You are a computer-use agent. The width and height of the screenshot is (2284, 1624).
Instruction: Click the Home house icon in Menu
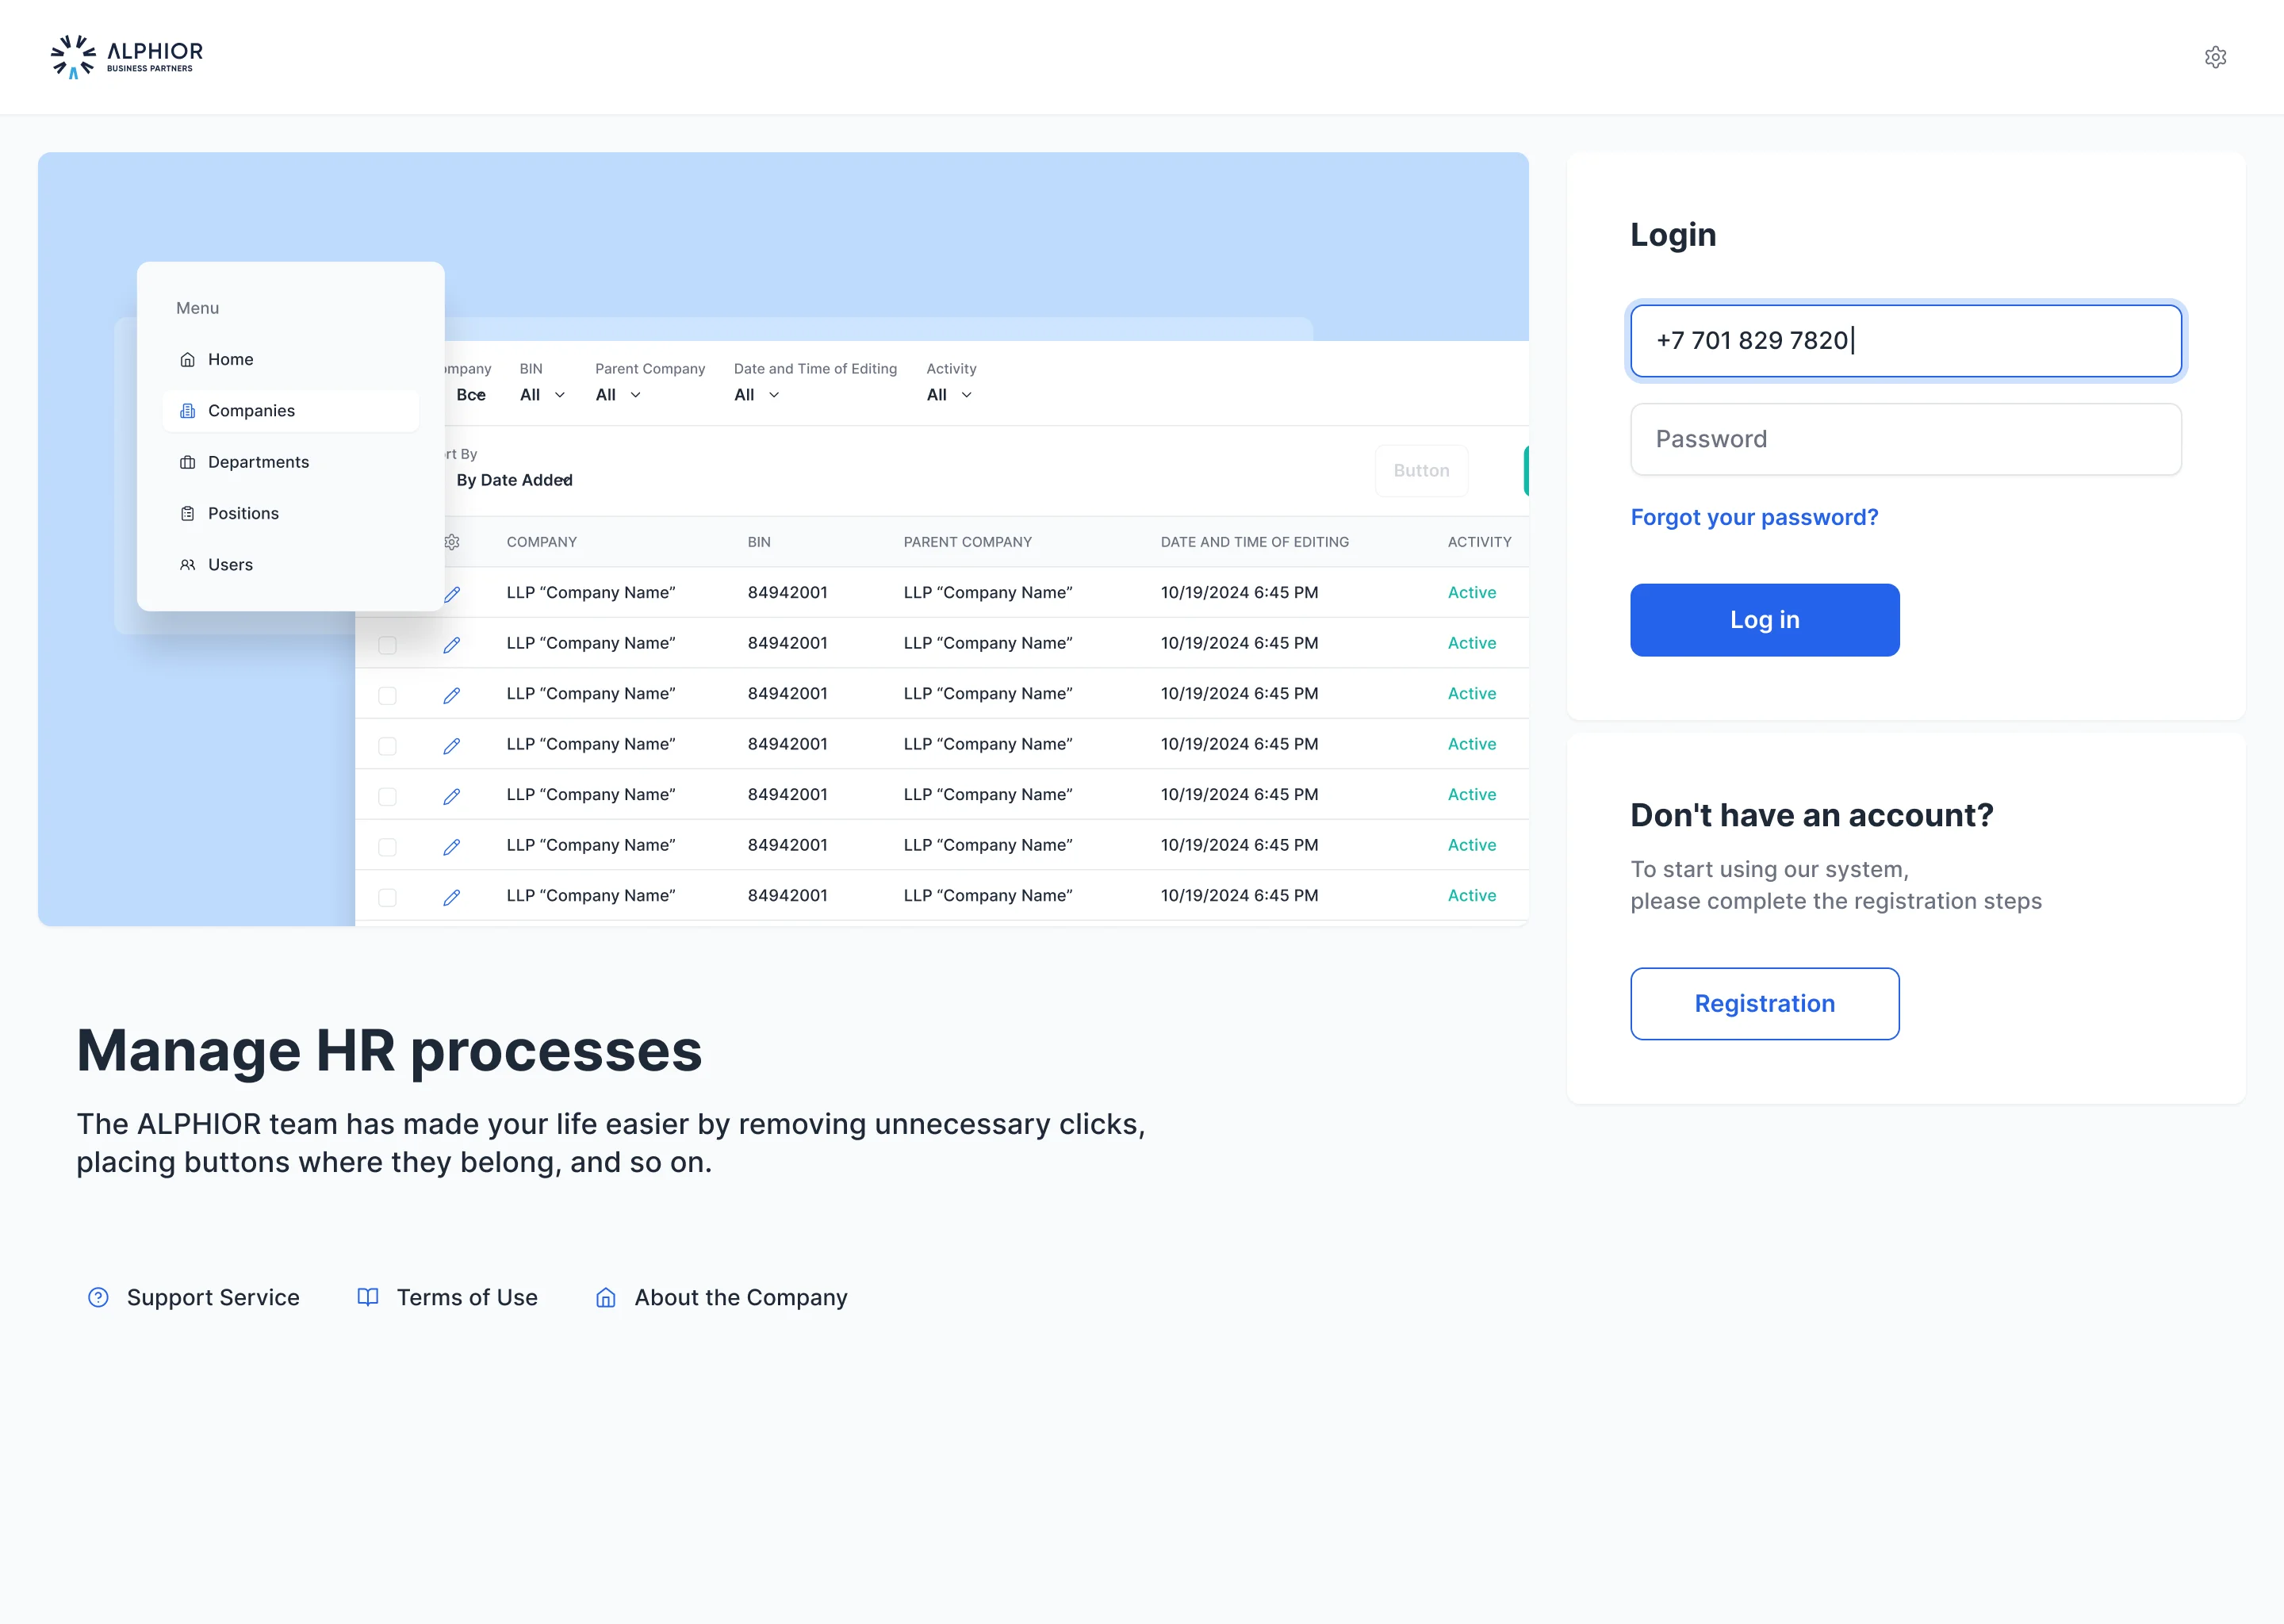(187, 359)
